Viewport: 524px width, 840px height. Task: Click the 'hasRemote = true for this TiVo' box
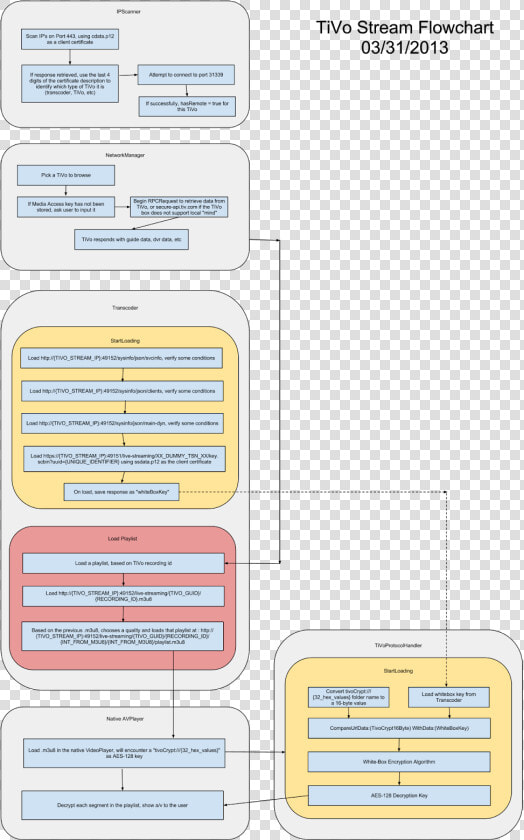tap(187, 106)
